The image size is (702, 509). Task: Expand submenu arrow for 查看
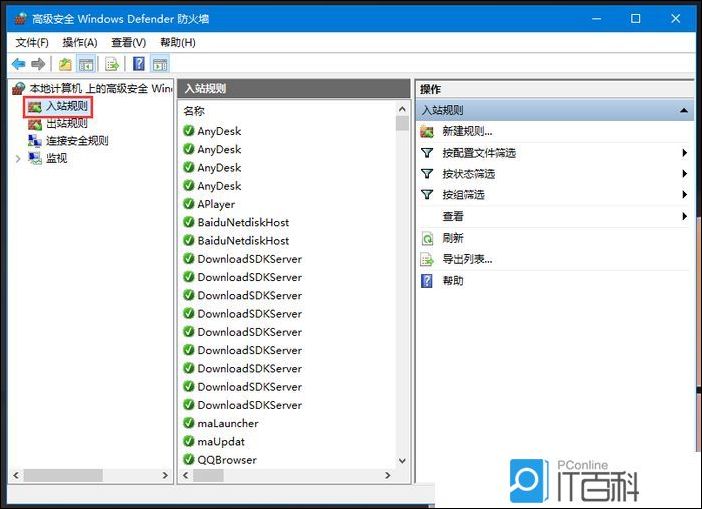pos(684,216)
